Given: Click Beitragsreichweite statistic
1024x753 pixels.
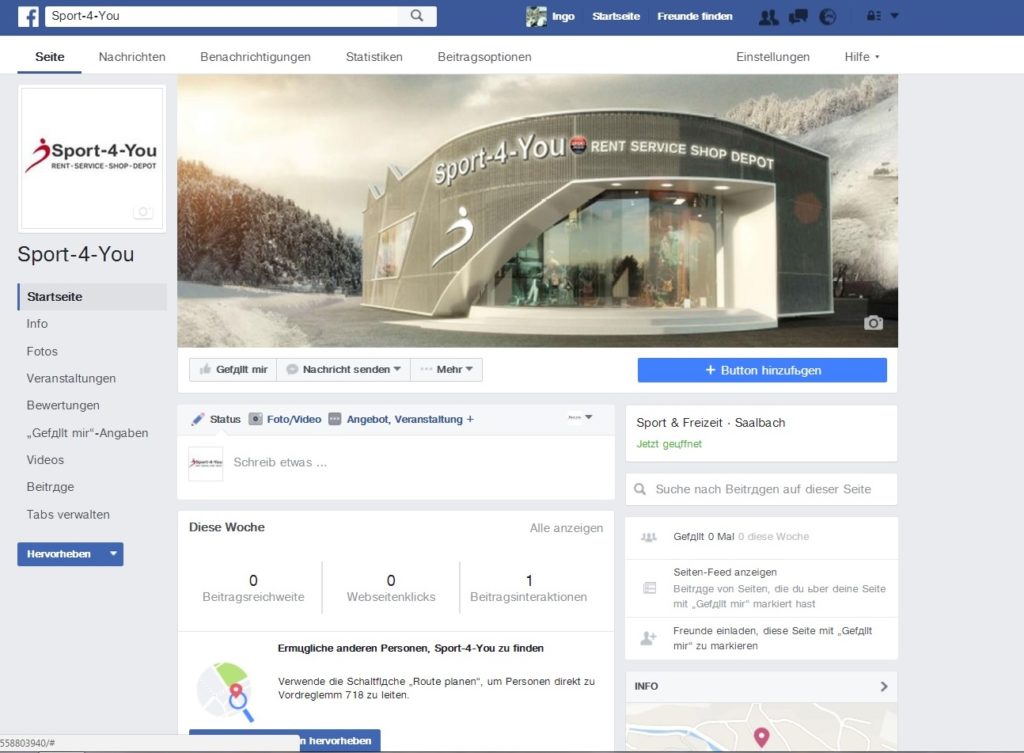Looking at the screenshot, I should pos(253,588).
